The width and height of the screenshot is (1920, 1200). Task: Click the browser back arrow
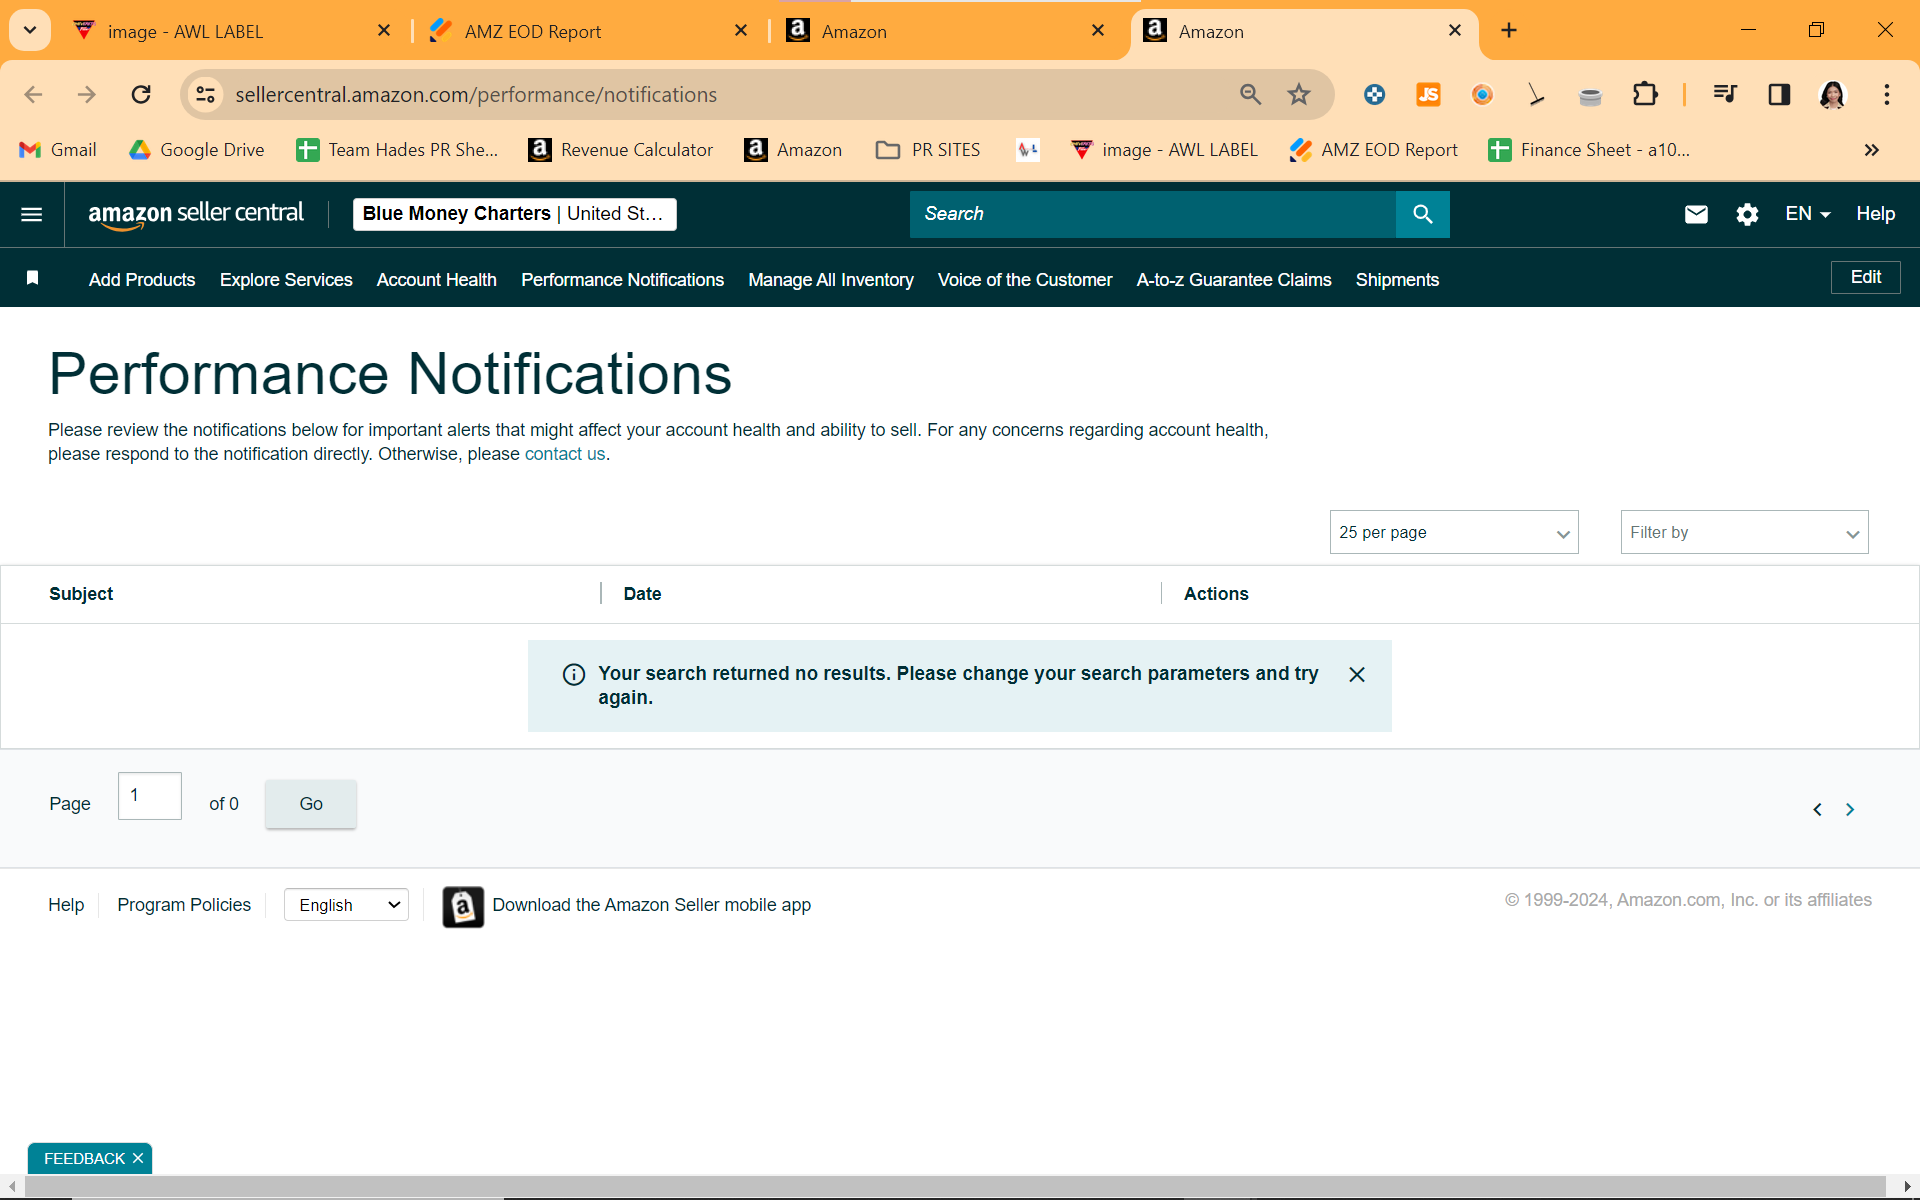(33, 94)
